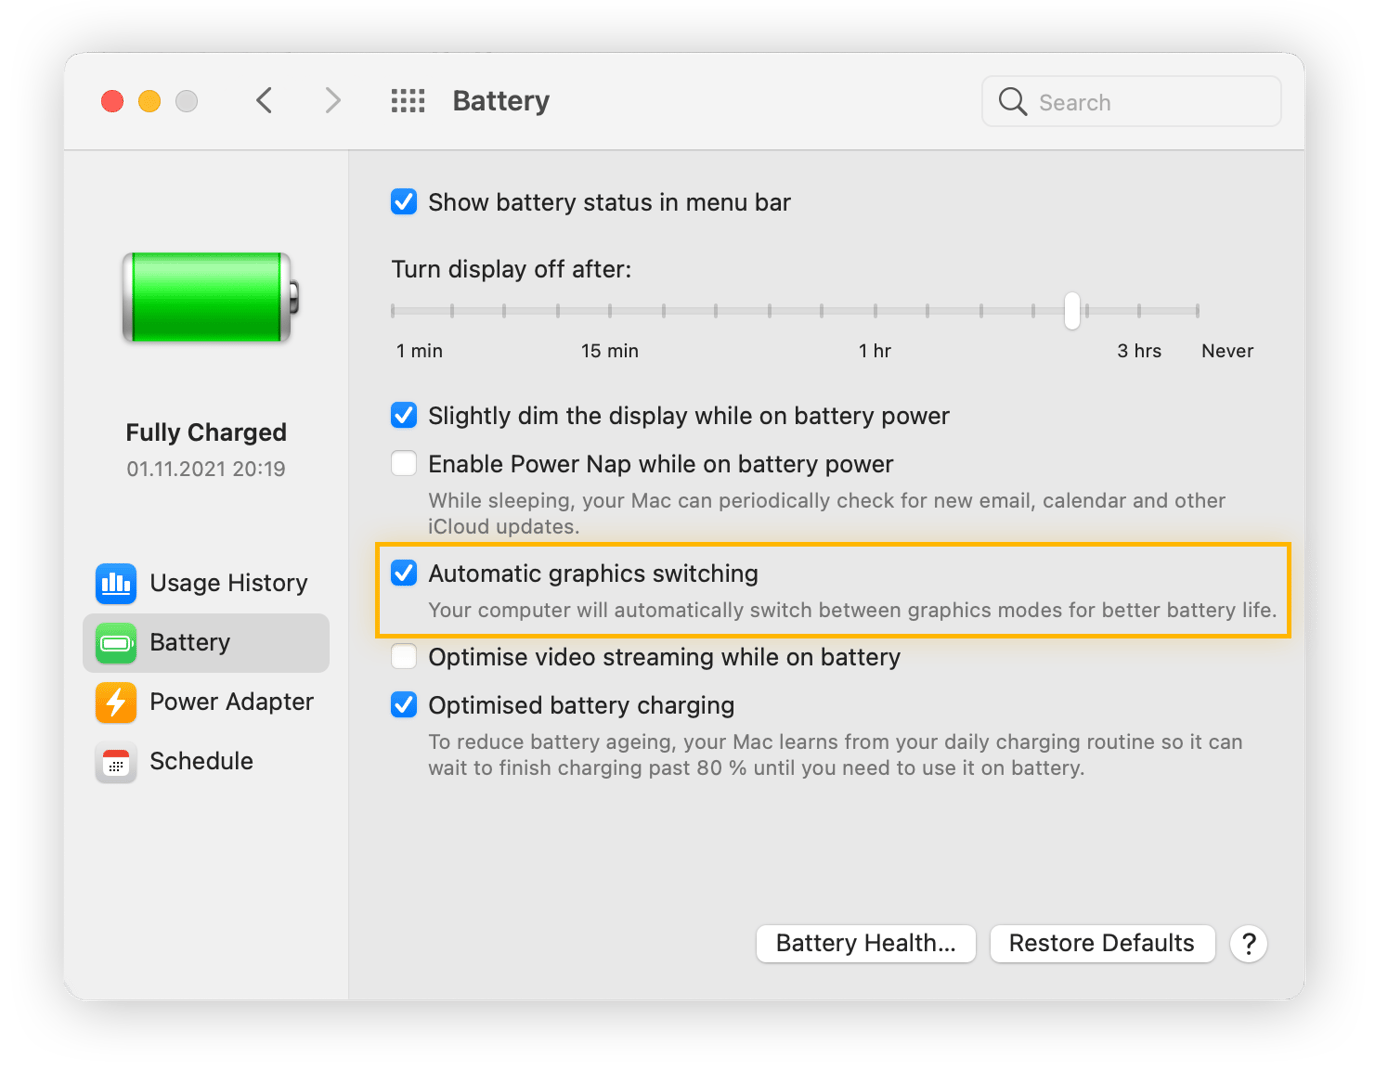The image size is (1375, 1070).
Task: Open the Battery Health dialog
Action: (865, 943)
